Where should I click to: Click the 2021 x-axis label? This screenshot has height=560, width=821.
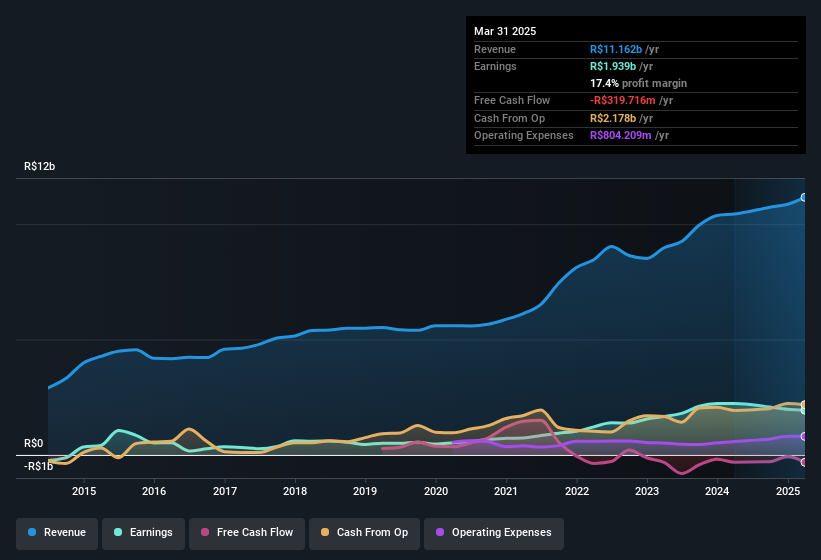(x=506, y=491)
